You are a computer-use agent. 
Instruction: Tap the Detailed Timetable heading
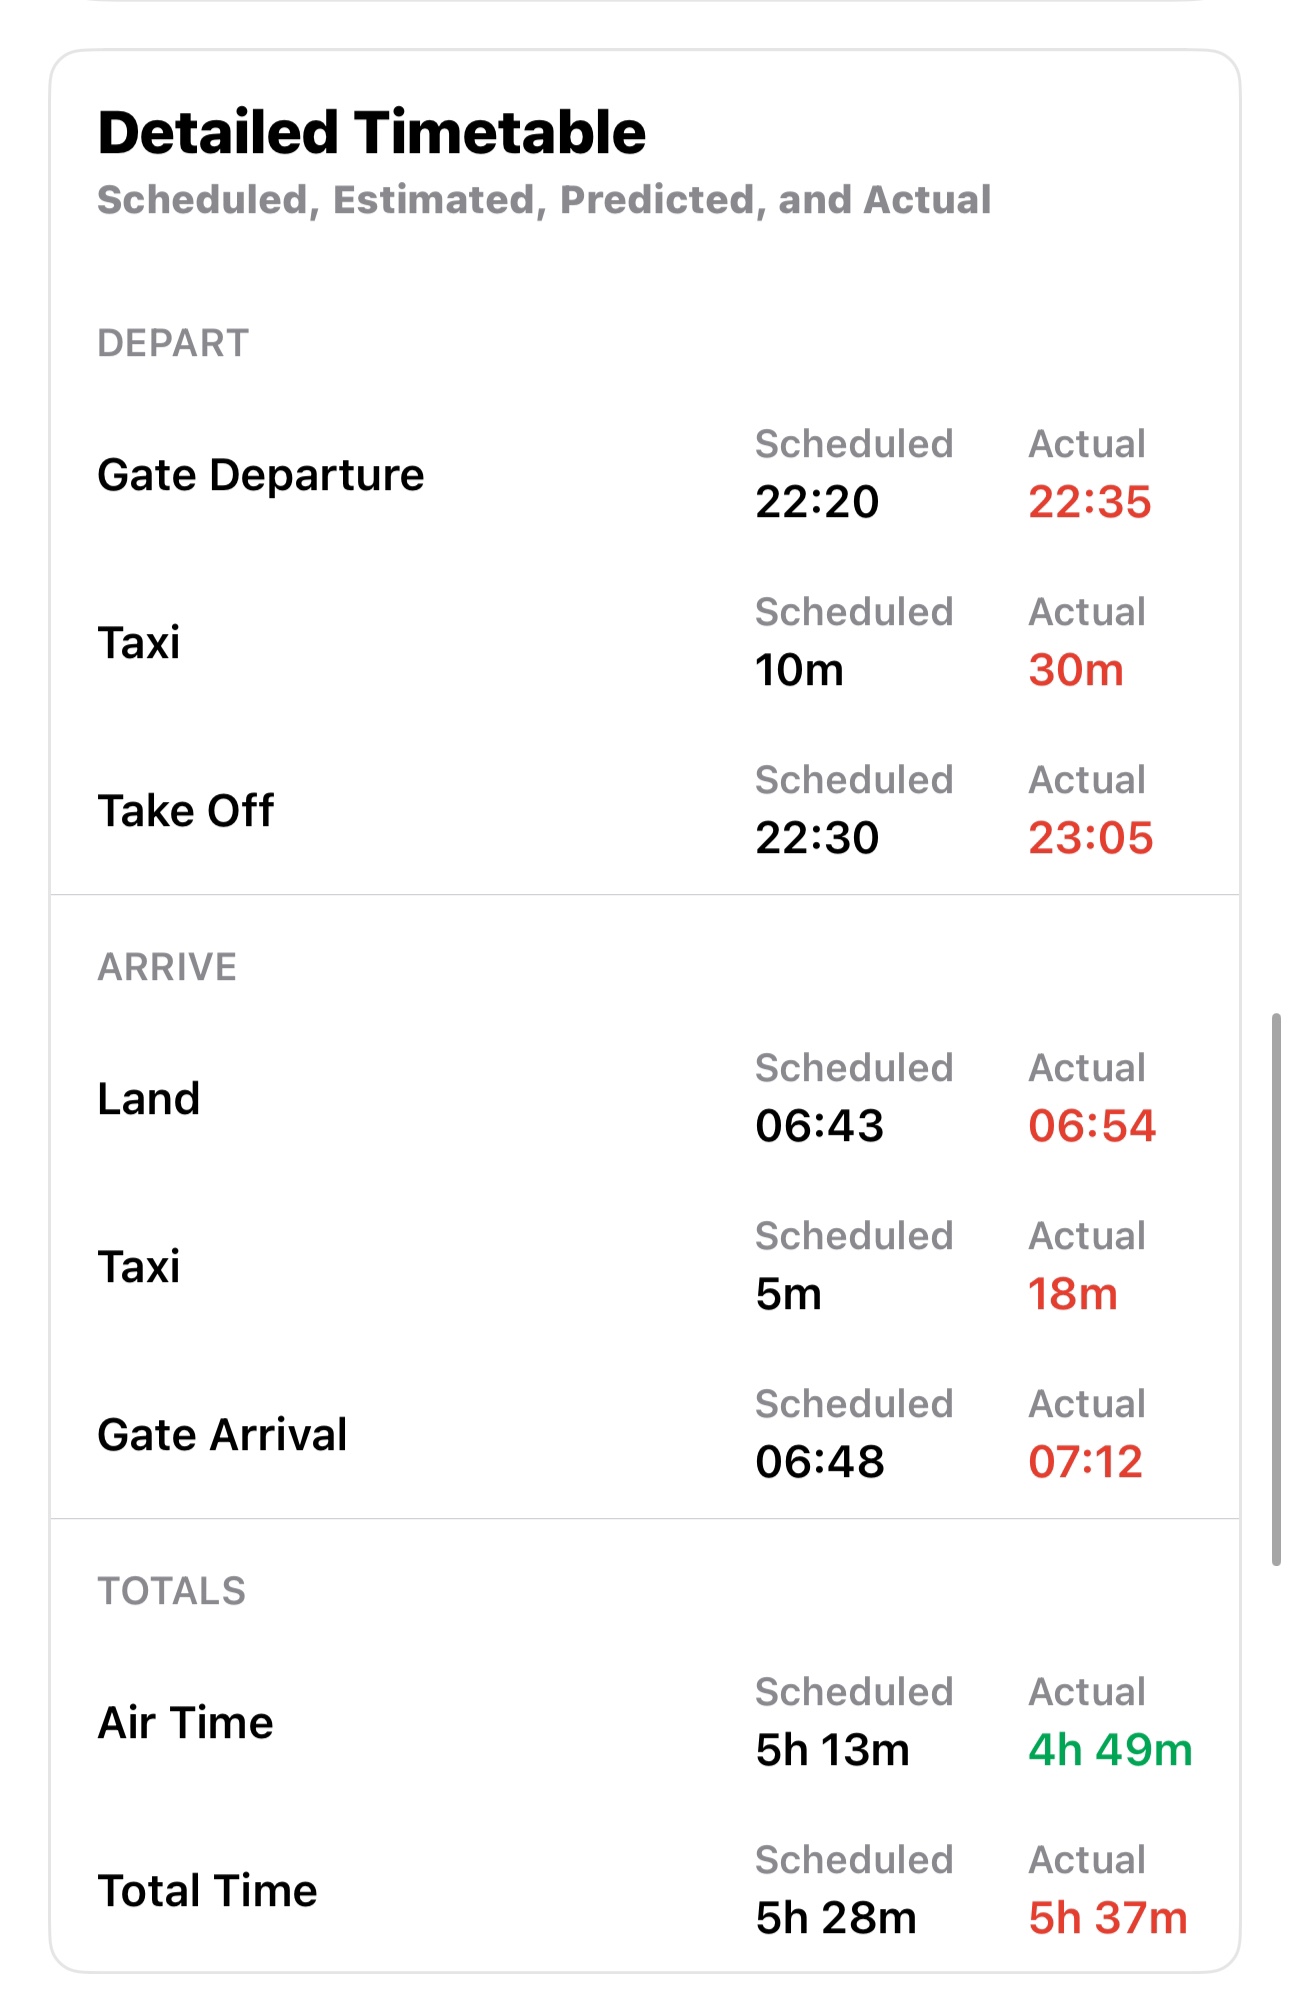(372, 132)
